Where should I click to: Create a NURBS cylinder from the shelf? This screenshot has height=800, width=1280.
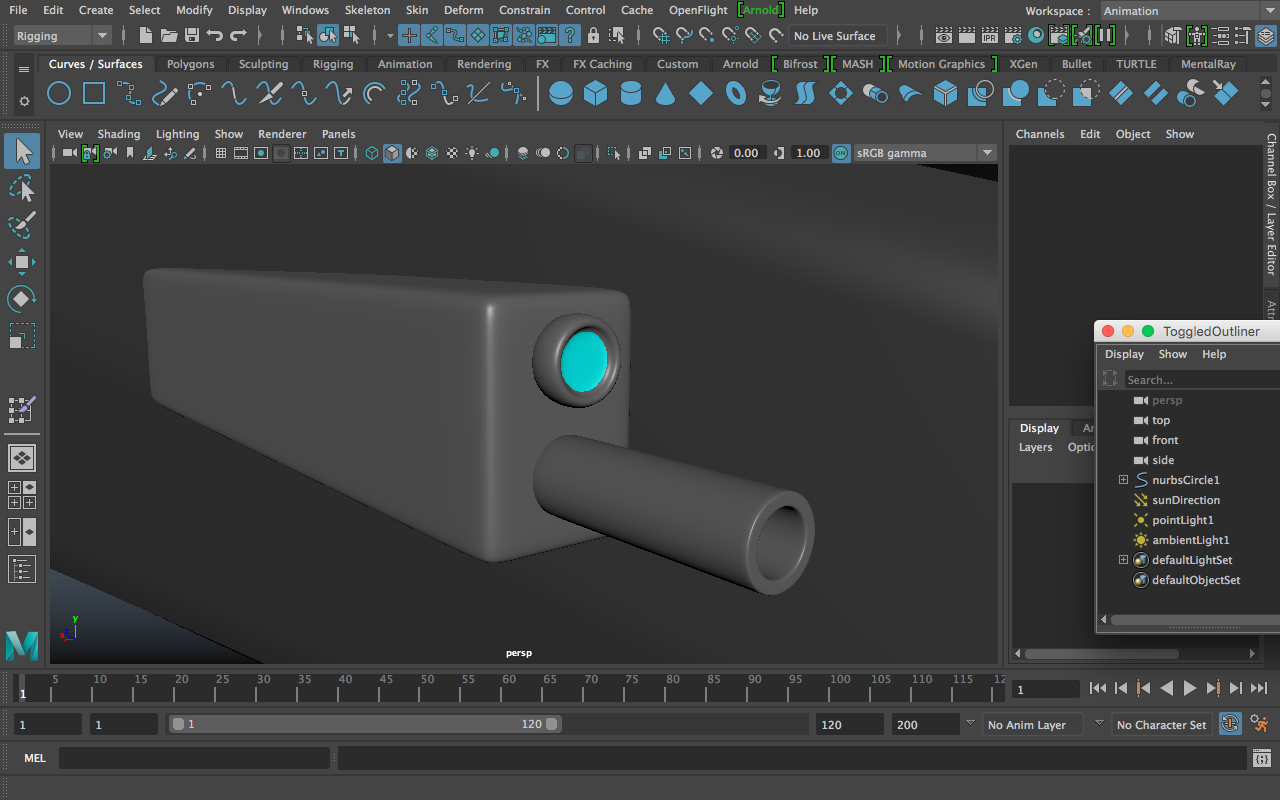pos(631,94)
